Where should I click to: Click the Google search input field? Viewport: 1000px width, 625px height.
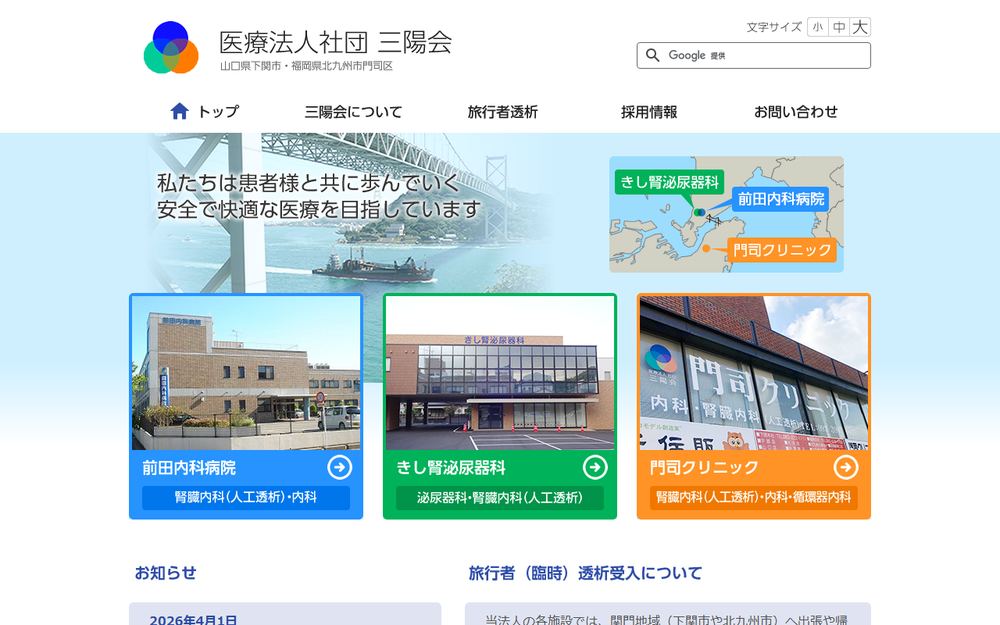point(753,55)
